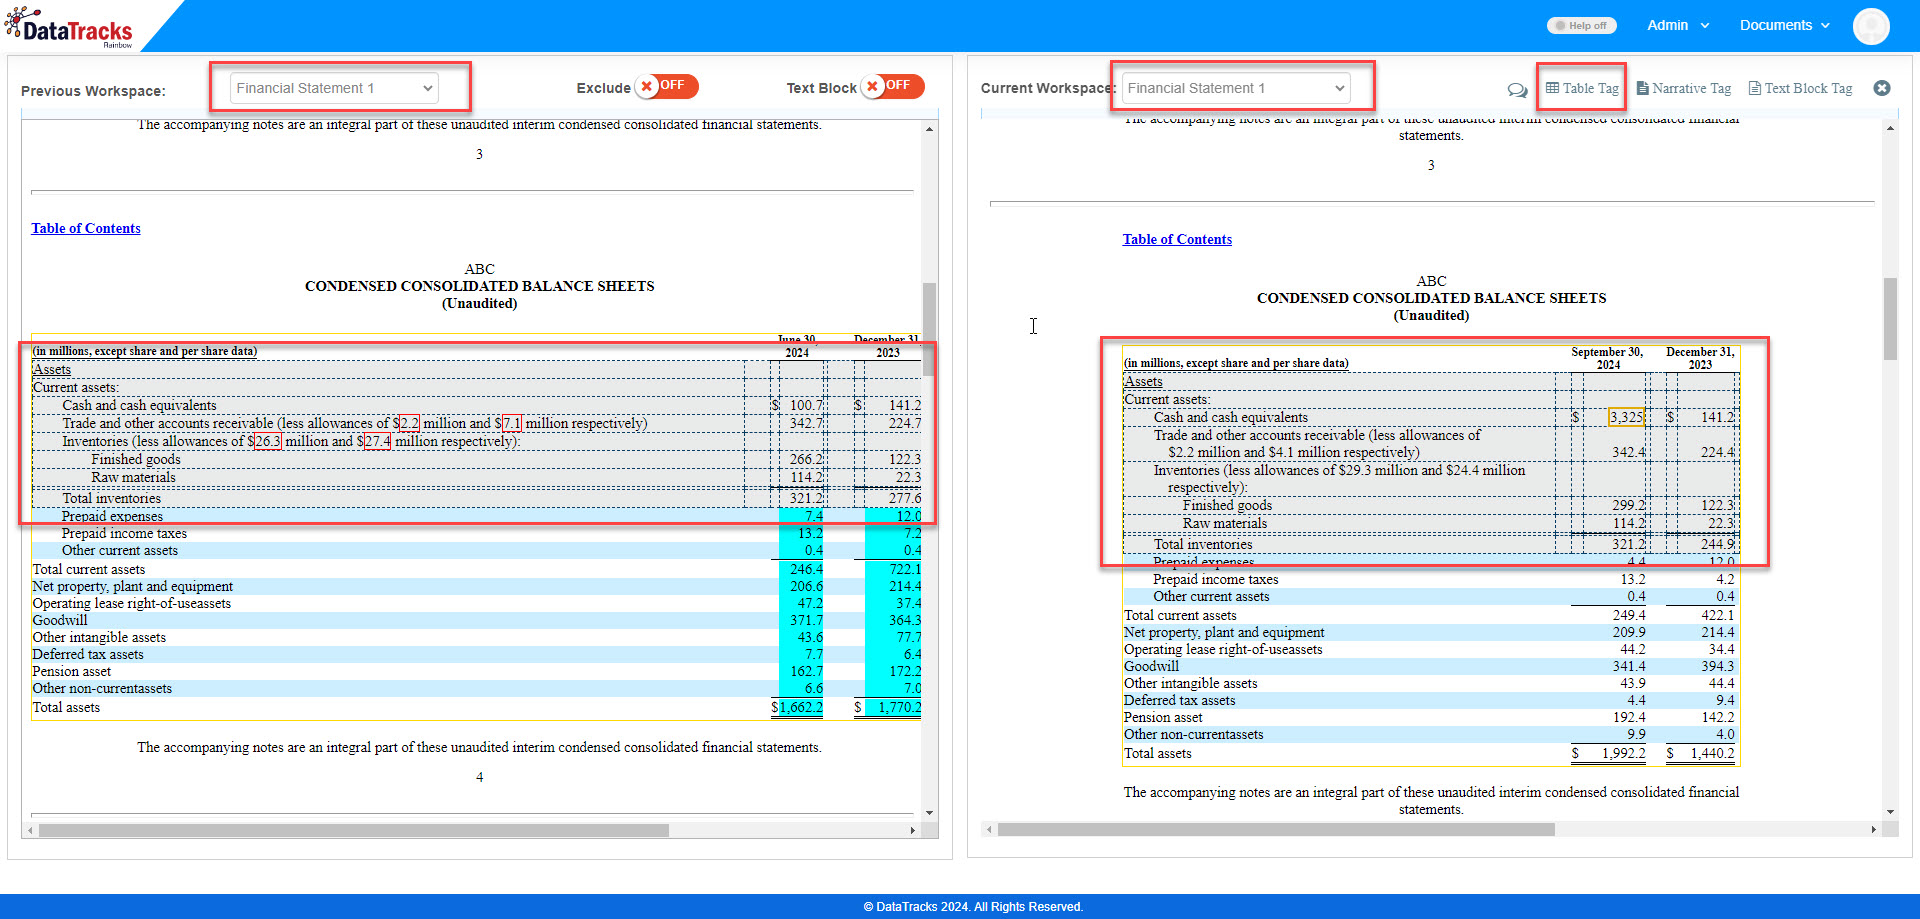This screenshot has width=1920, height=919.
Task: Close the current workspace panel
Action: tap(1882, 88)
